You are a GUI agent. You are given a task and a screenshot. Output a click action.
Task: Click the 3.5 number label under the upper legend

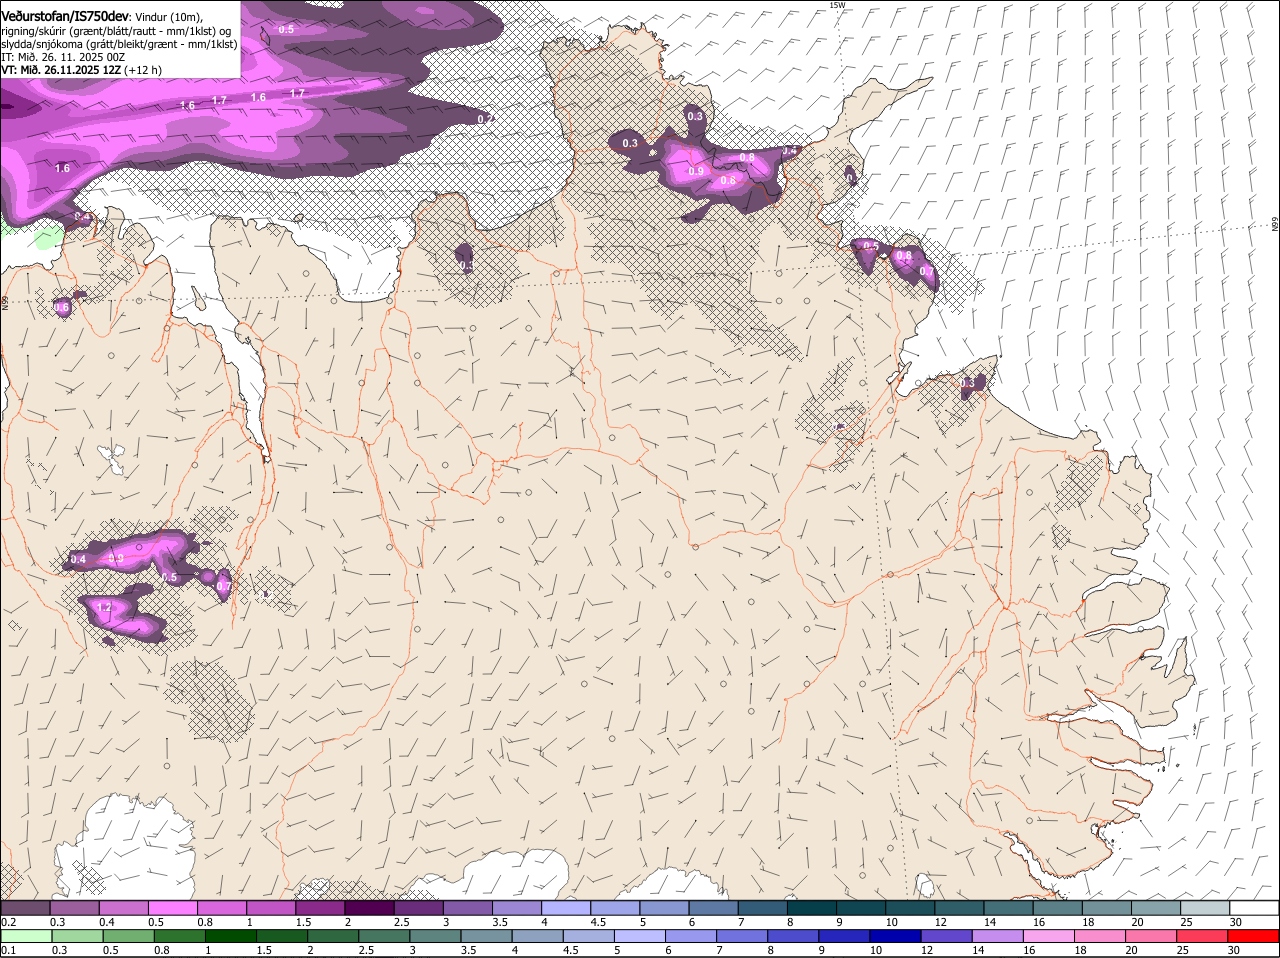pos(500,922)
